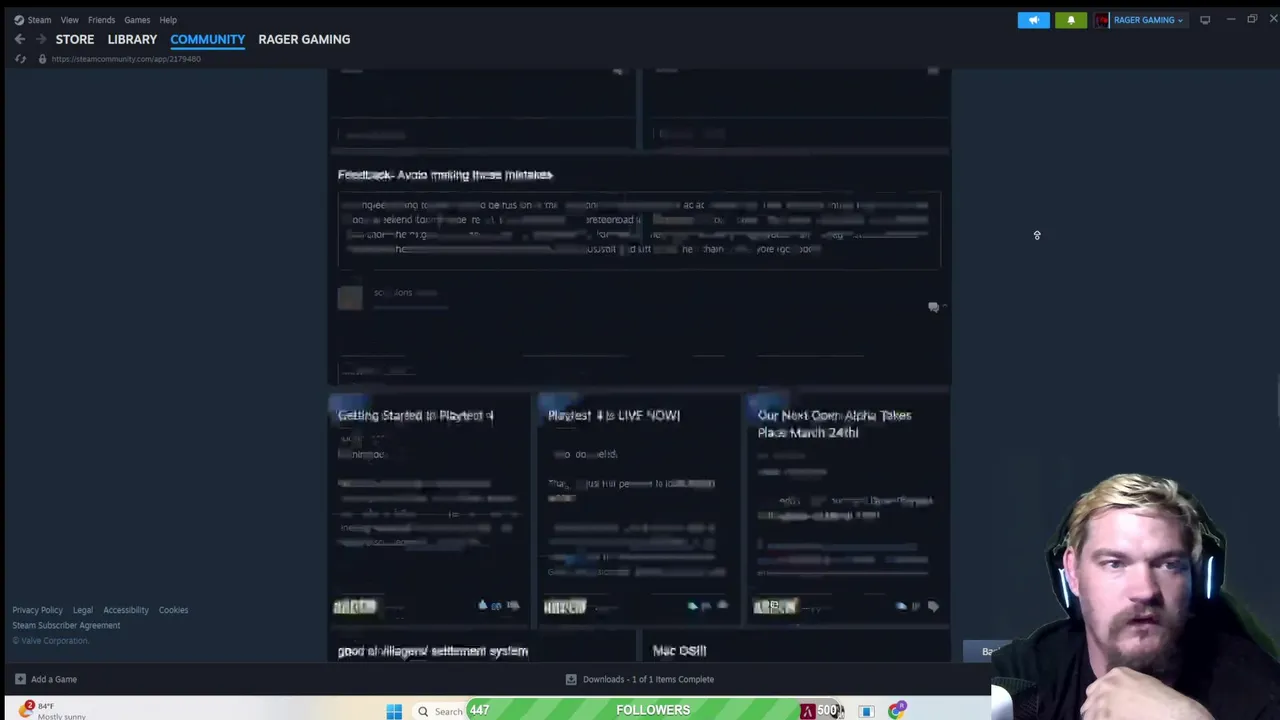Open the green notifications bell
The width and height of the screenshot is (1280, 720).
tap(1070, 20)
